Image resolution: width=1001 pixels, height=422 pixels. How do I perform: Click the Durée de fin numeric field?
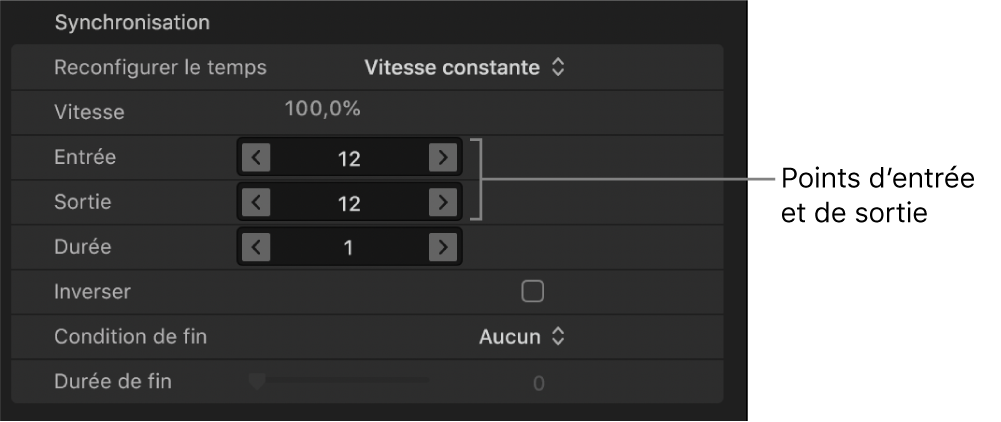537,383
